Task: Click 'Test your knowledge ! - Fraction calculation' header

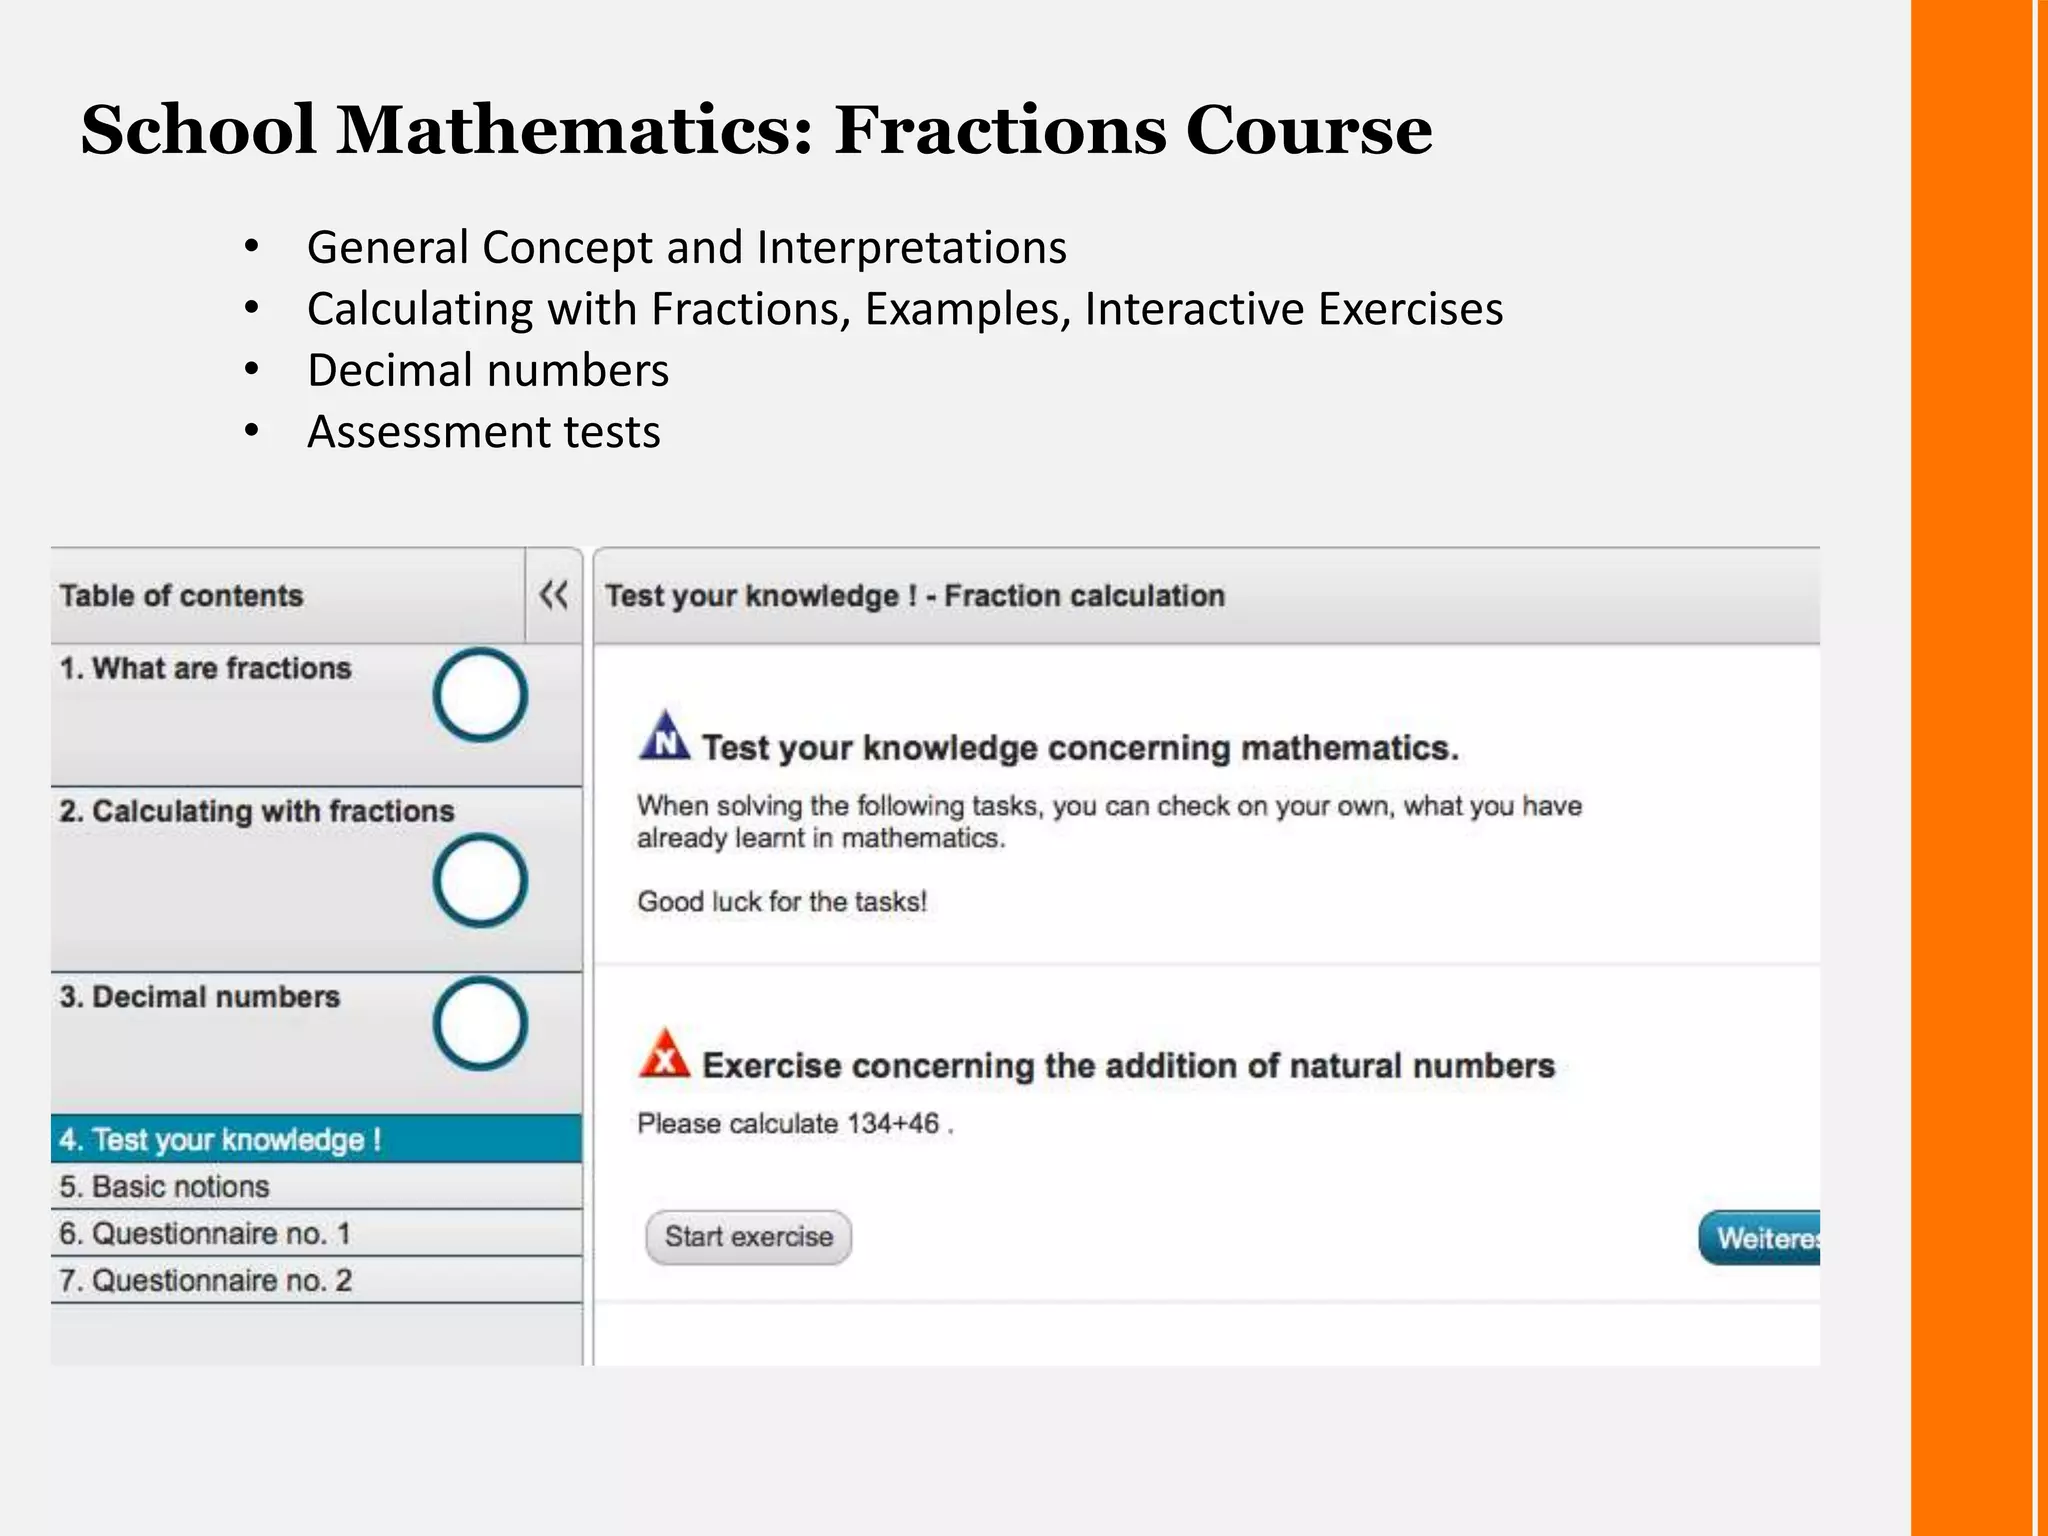Action: pyautogui.click(x=915, y=595)
